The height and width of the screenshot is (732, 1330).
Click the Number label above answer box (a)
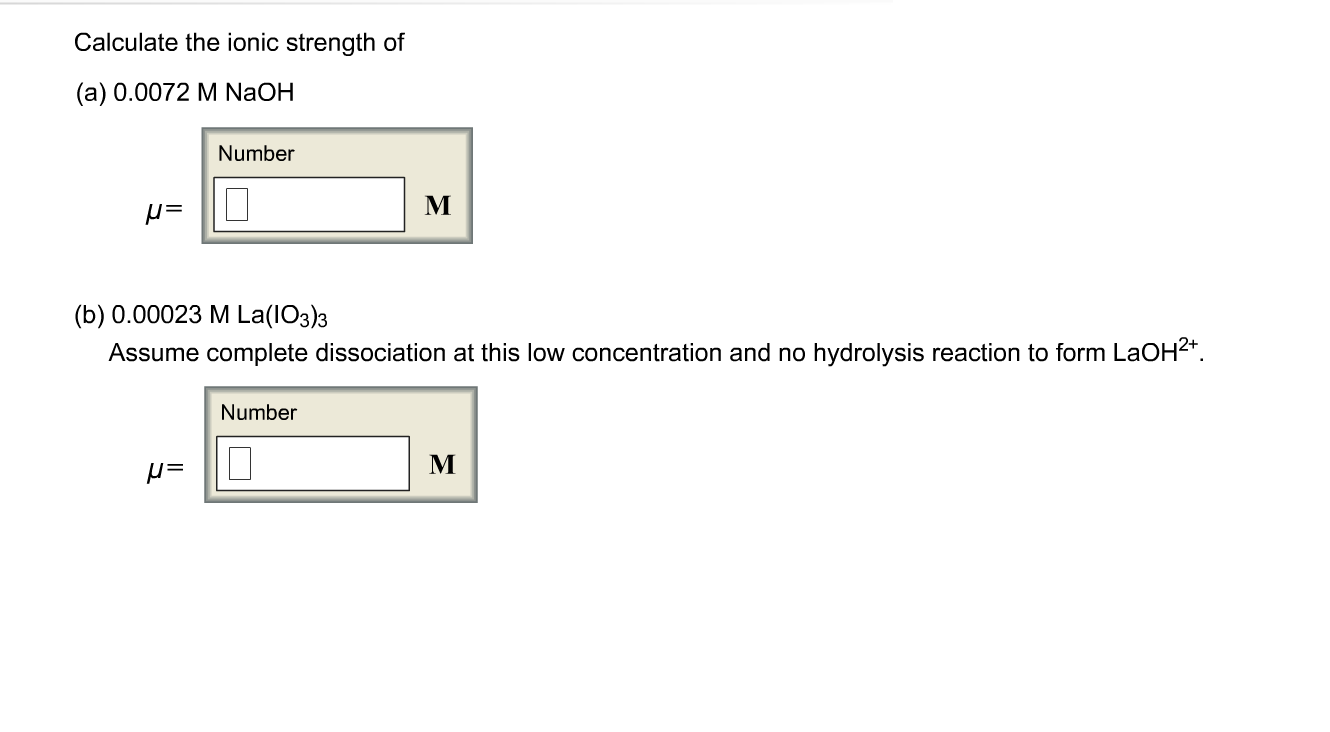(256, 153)
